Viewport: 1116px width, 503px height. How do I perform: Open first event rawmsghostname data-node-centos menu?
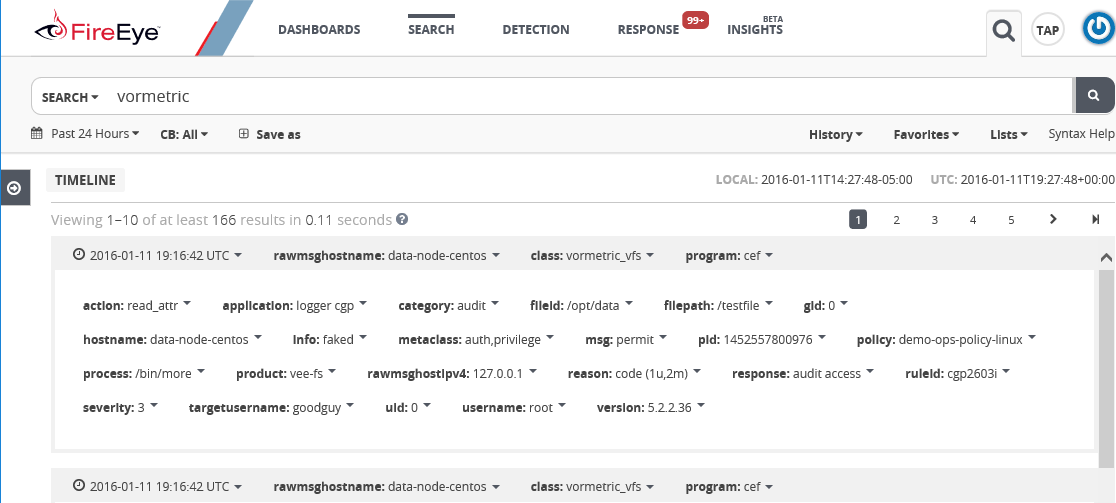coord(387,255)
